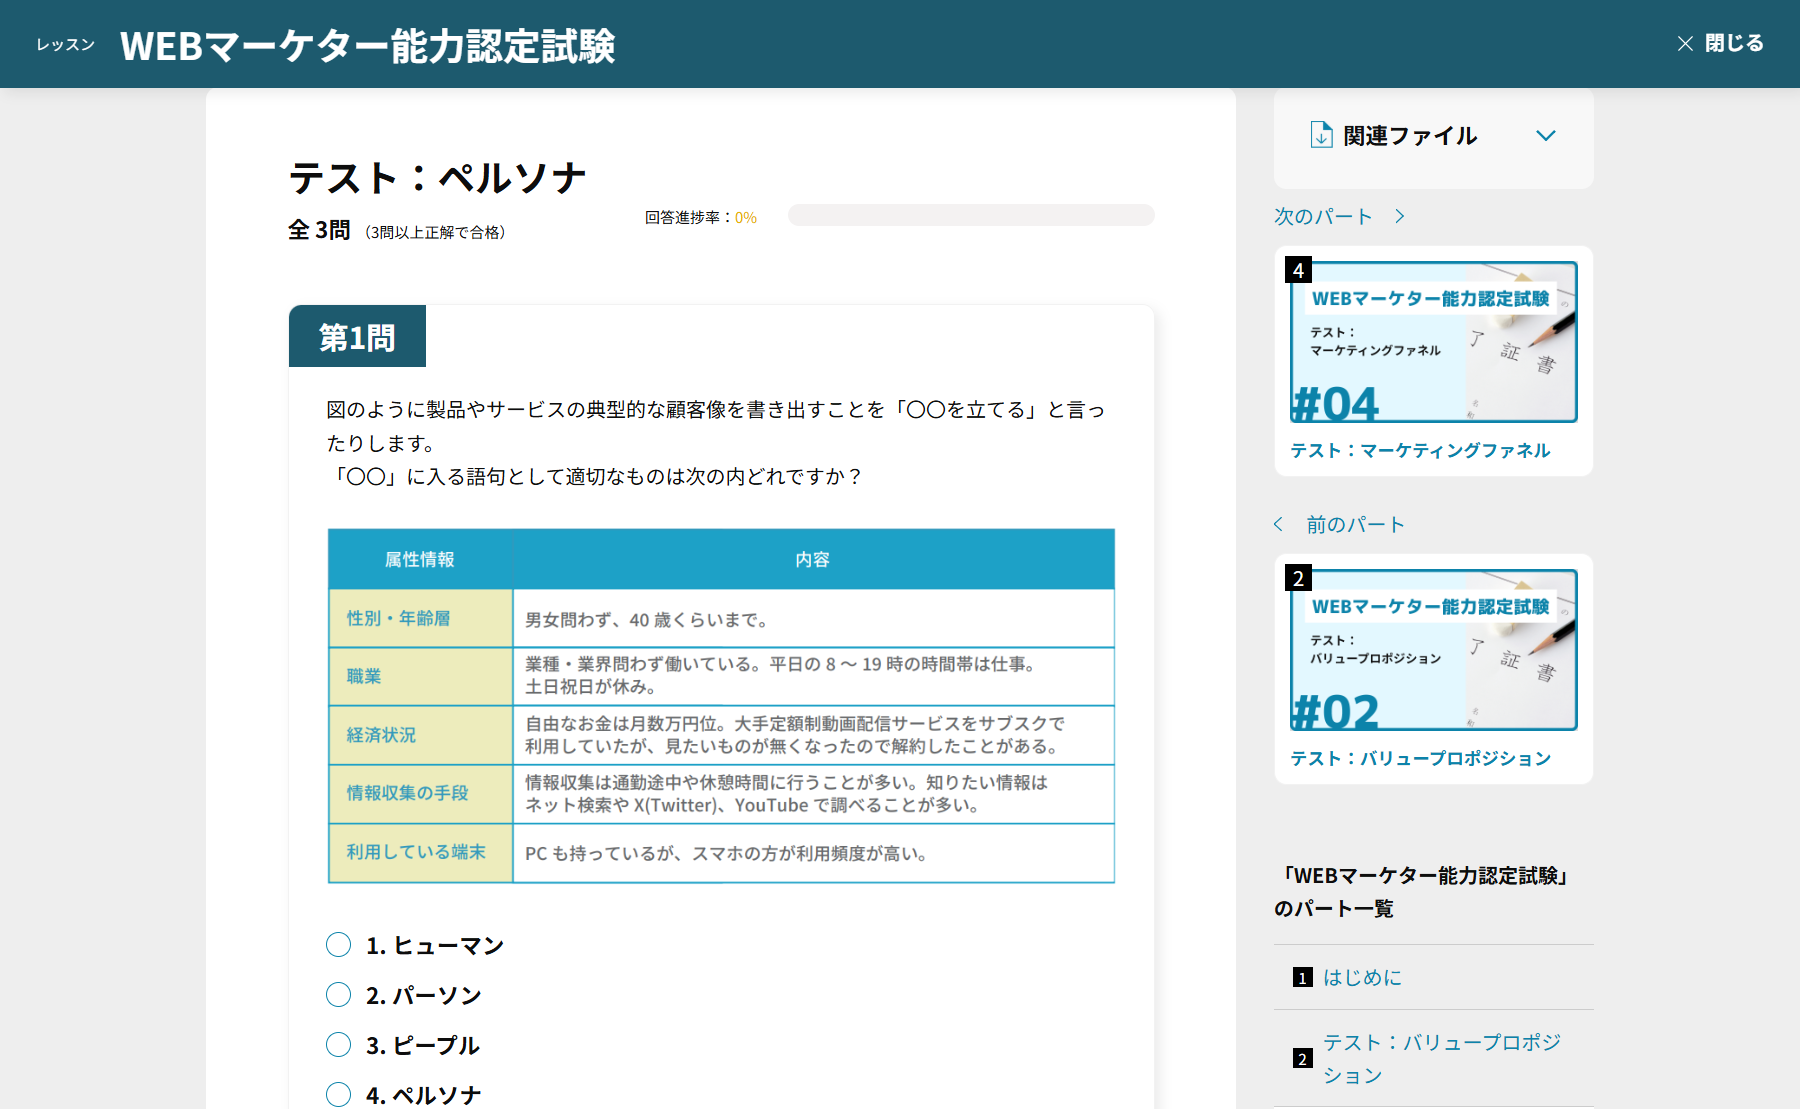Open テスト：バリュープロポジション link below thumbnail #02

click(x=1421, y=758)
